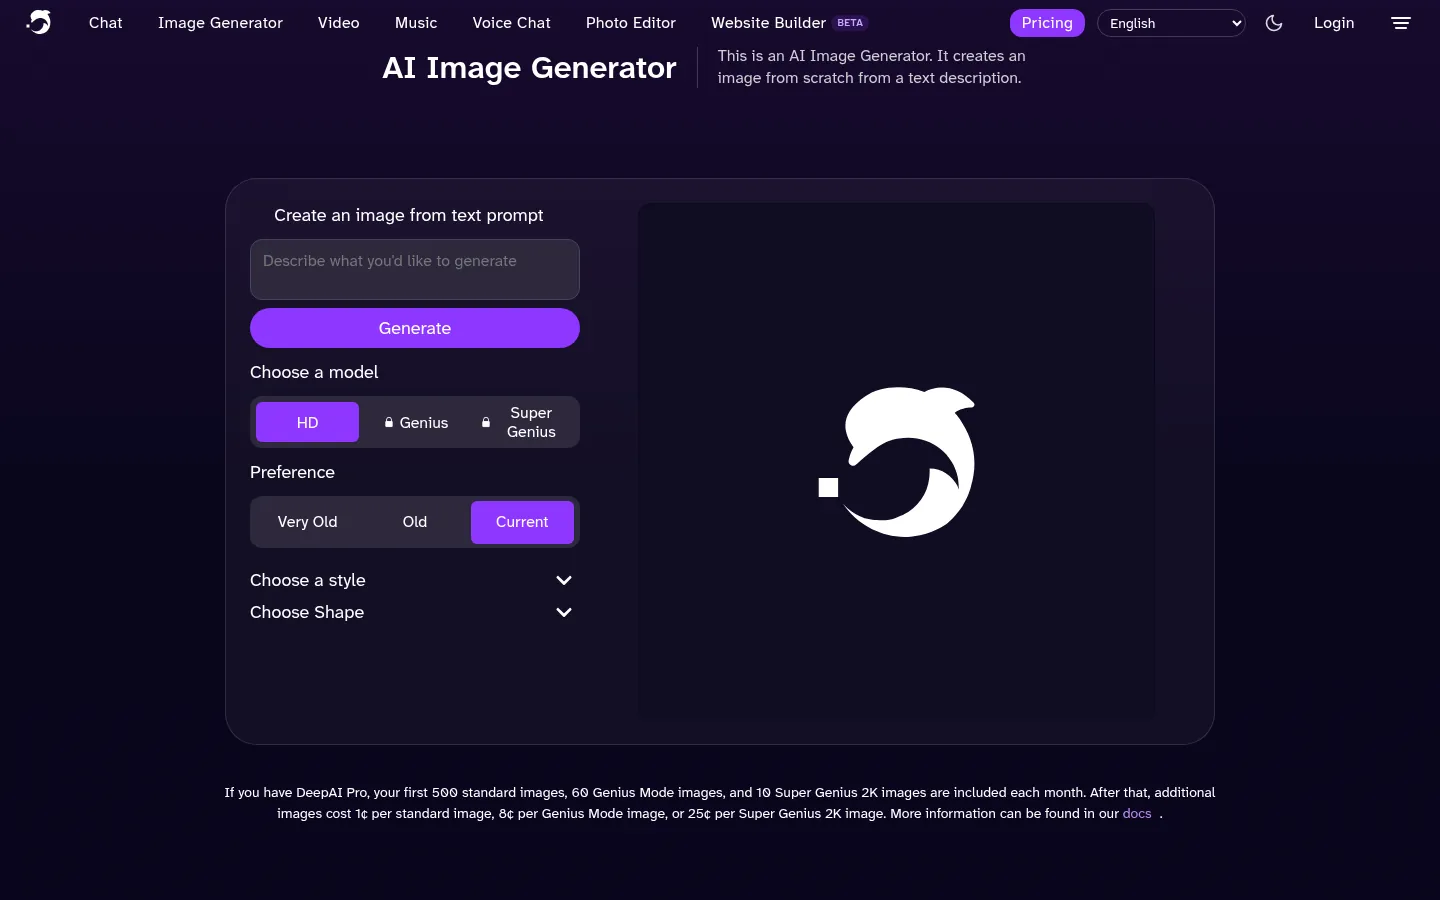Open the Chat page
Image resolution: width=1440 pixels, height=900 pixels.
point(106,23)
